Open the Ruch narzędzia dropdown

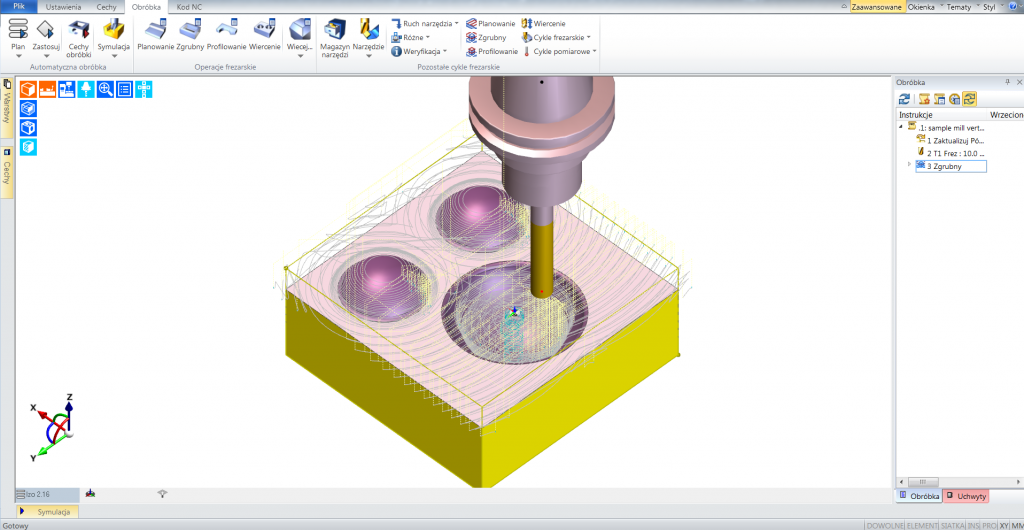(430, 22)
